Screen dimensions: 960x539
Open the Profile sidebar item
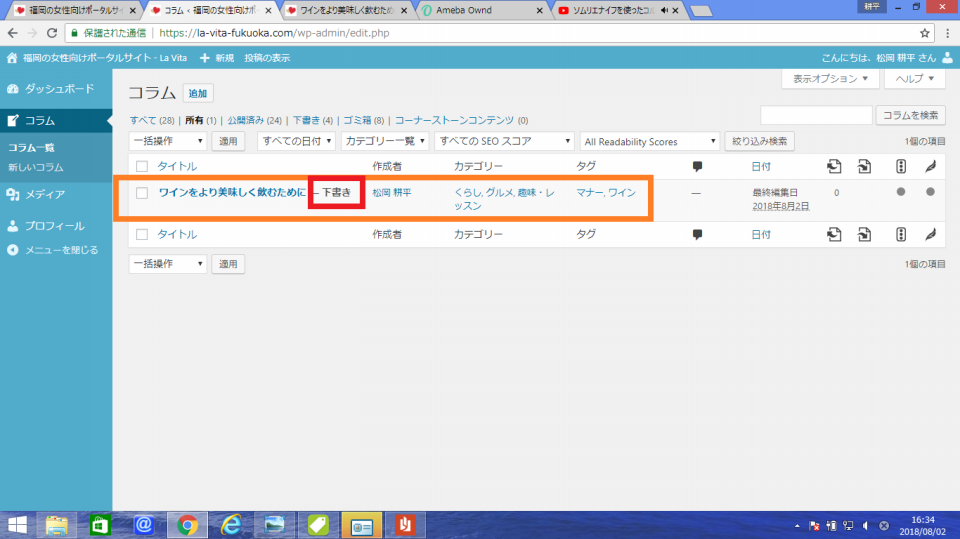click(x=56, y=226)
